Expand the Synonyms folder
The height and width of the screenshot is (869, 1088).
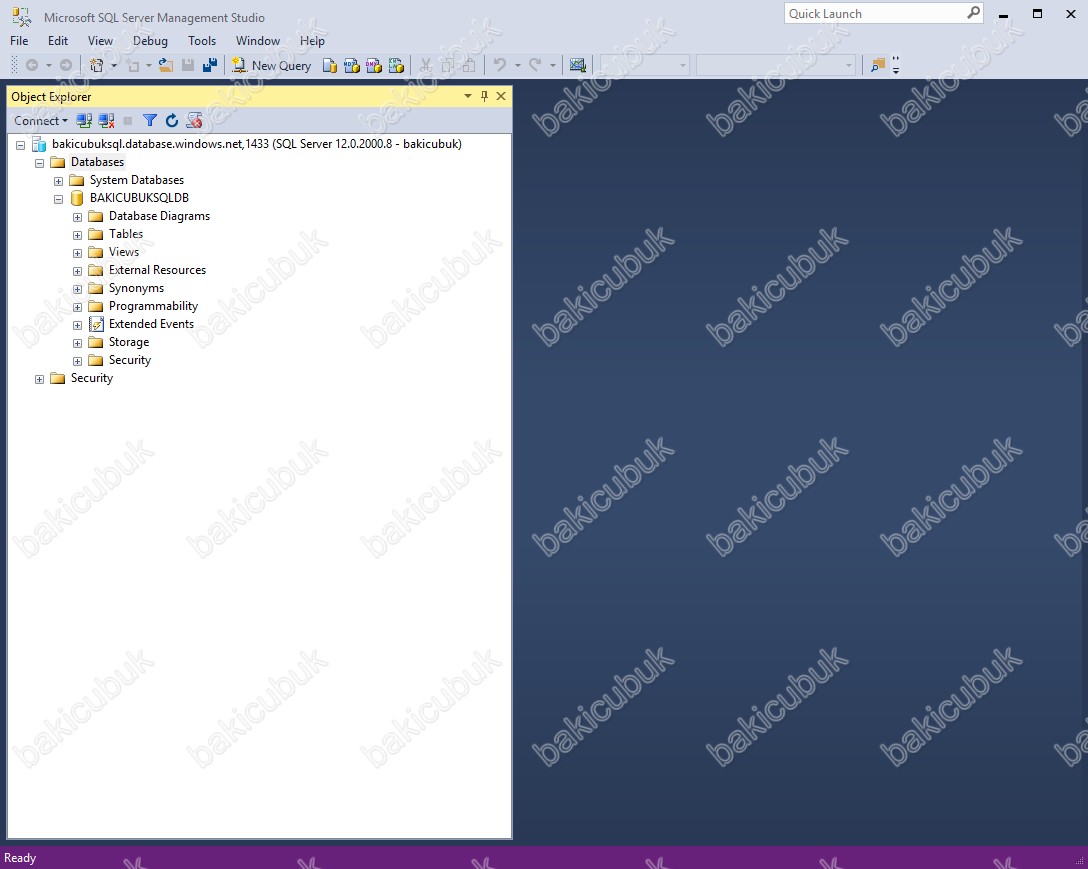(x=78, y=289)
